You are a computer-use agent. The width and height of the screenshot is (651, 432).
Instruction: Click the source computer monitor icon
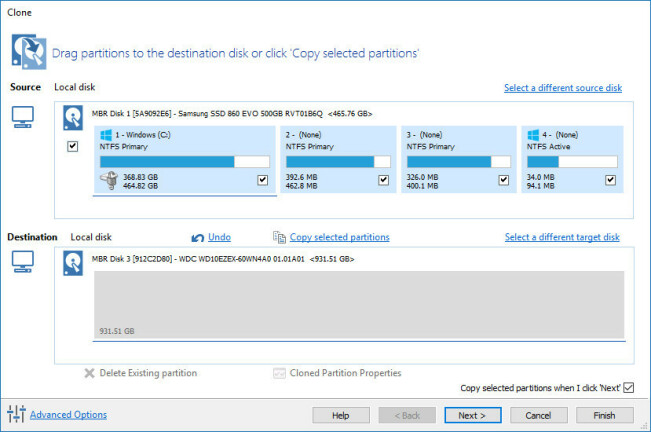23,117
